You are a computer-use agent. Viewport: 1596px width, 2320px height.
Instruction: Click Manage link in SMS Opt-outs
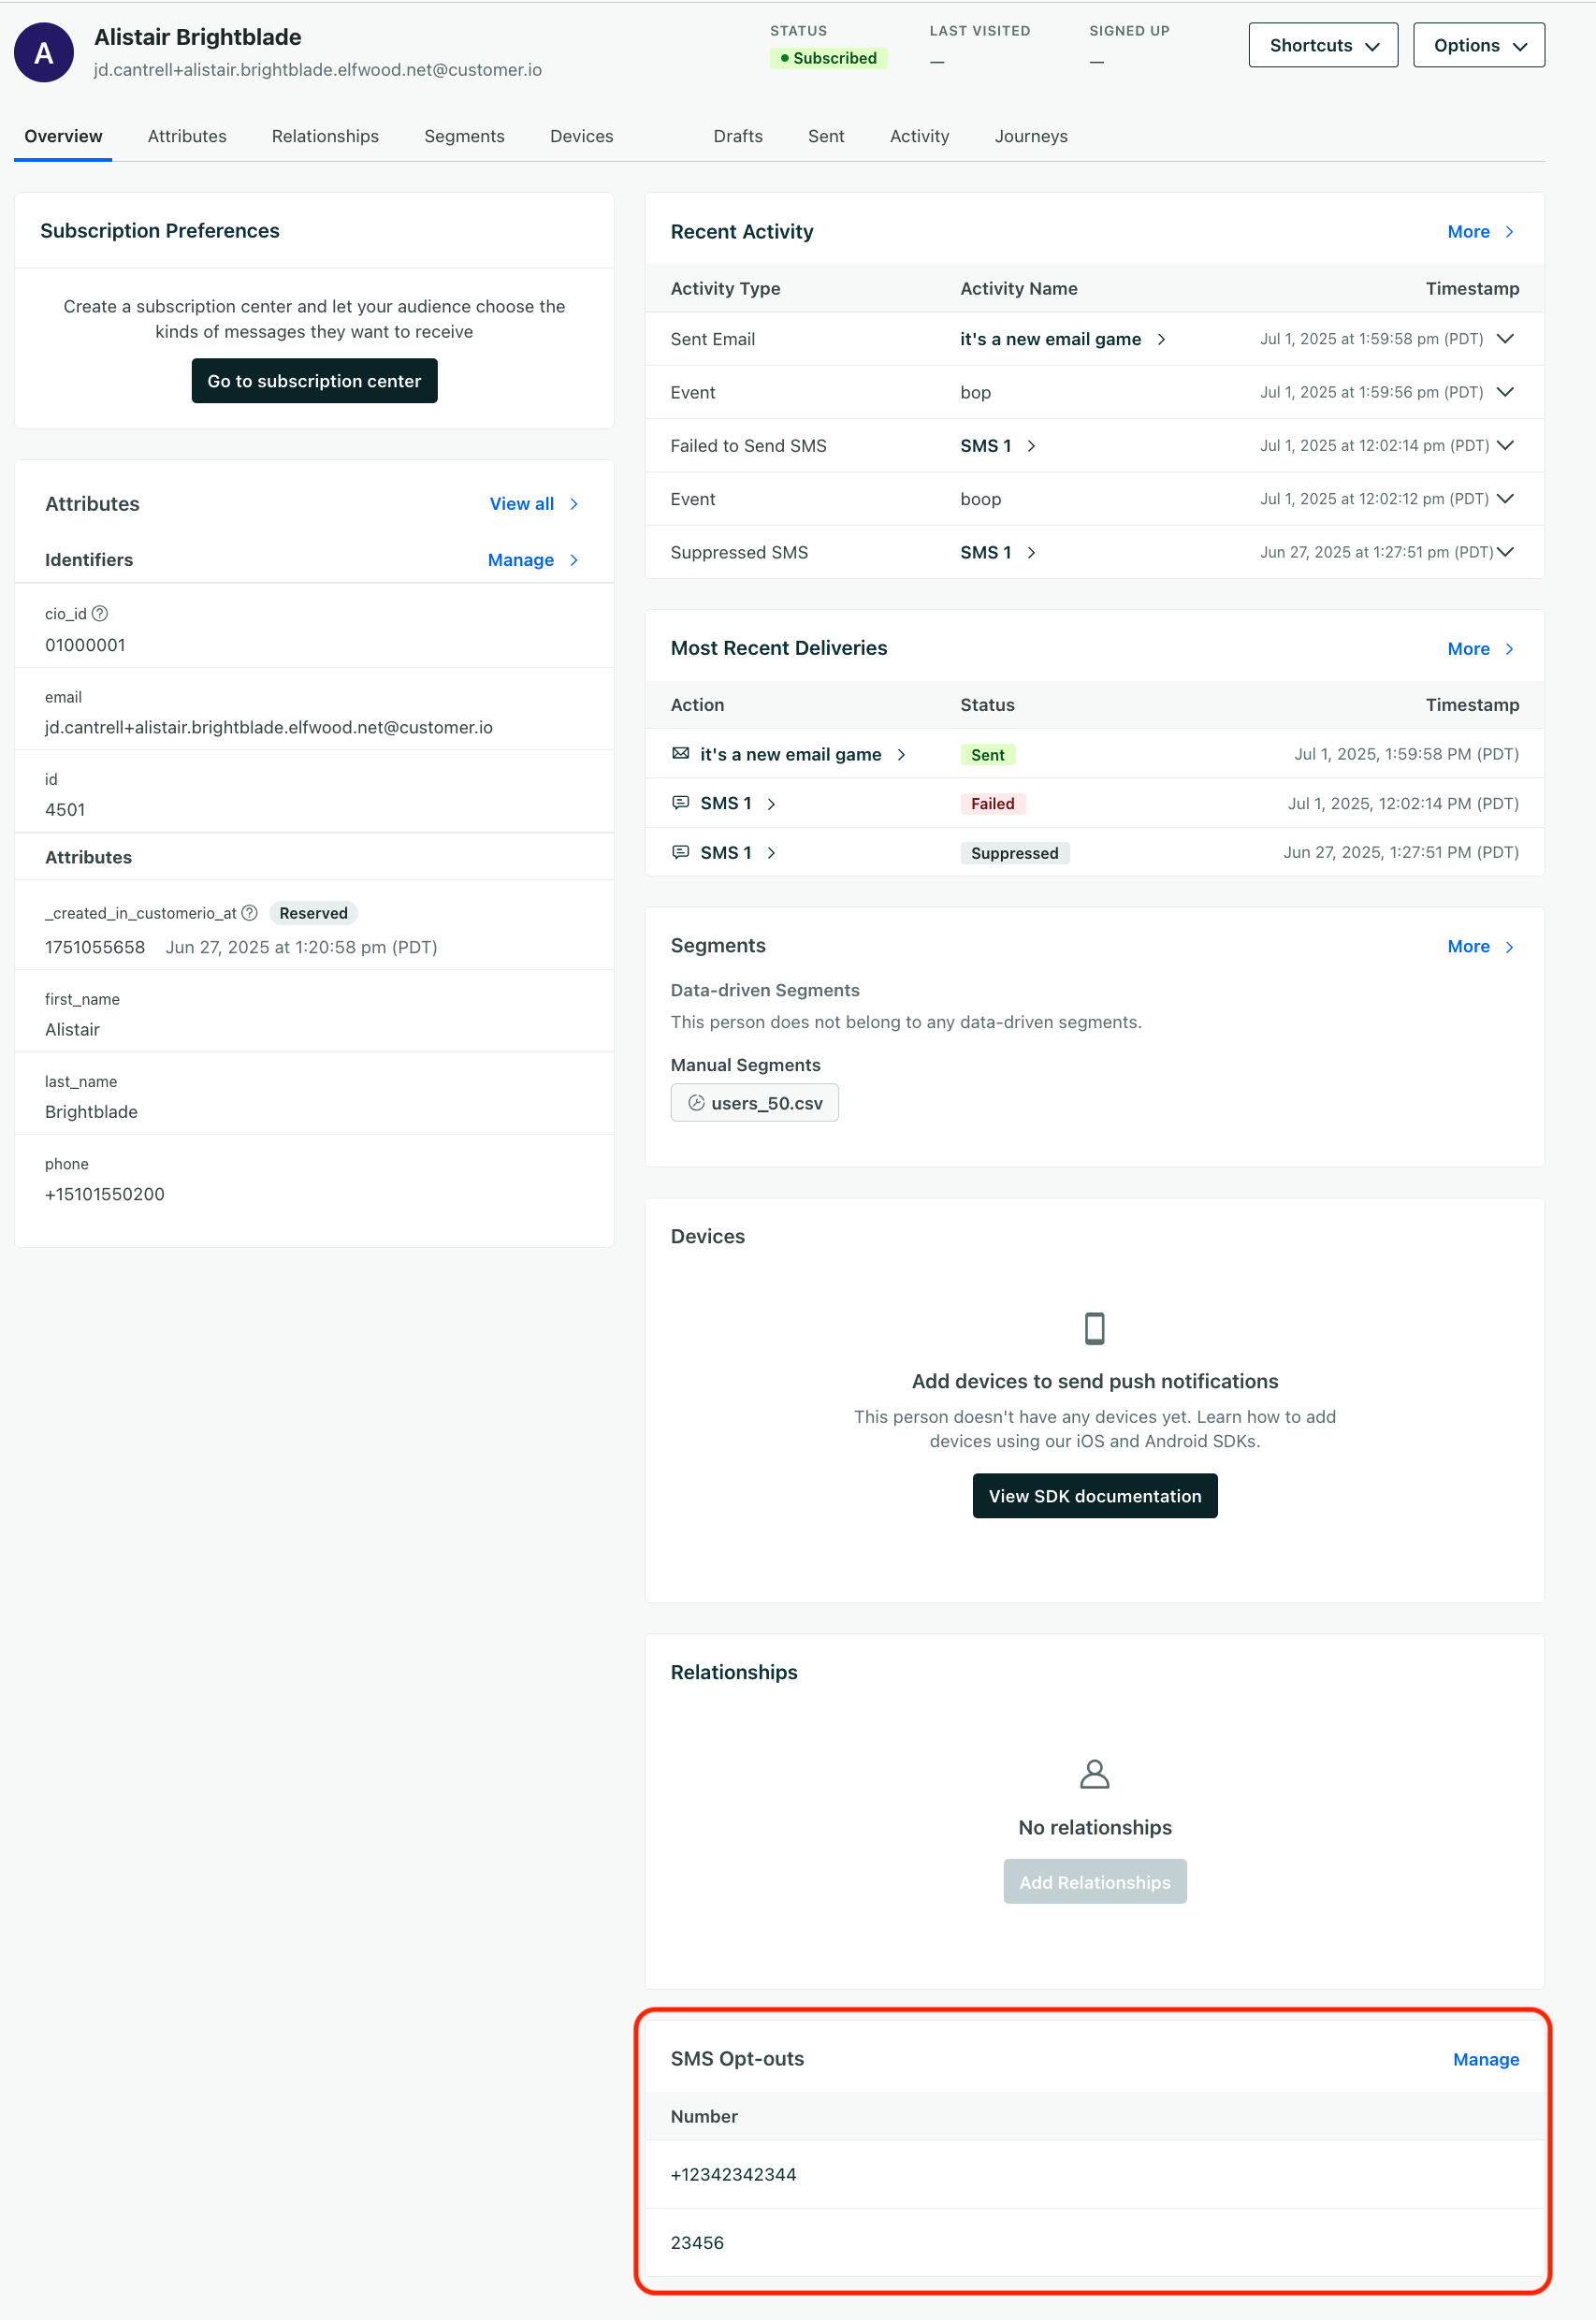pyautogui.click(x=1486, y=2060)
